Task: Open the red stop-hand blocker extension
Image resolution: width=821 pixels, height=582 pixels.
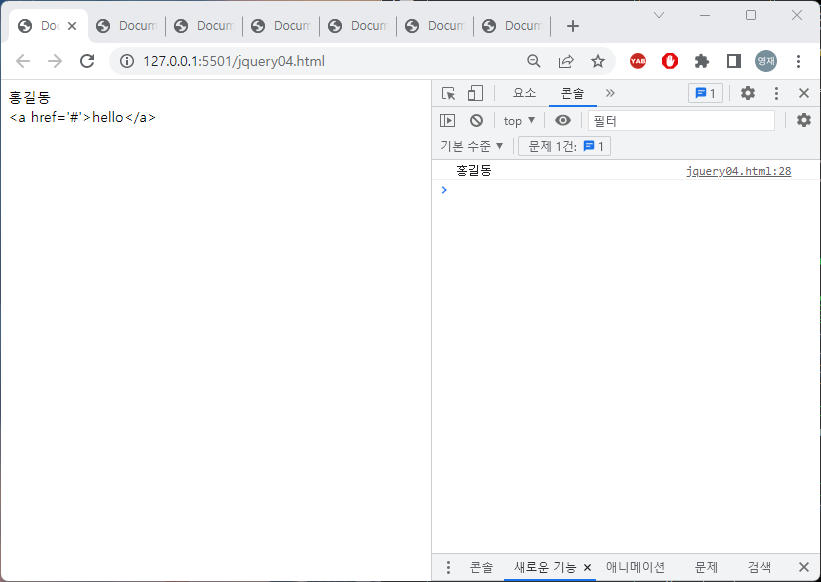Action: [x=670, y=61]
